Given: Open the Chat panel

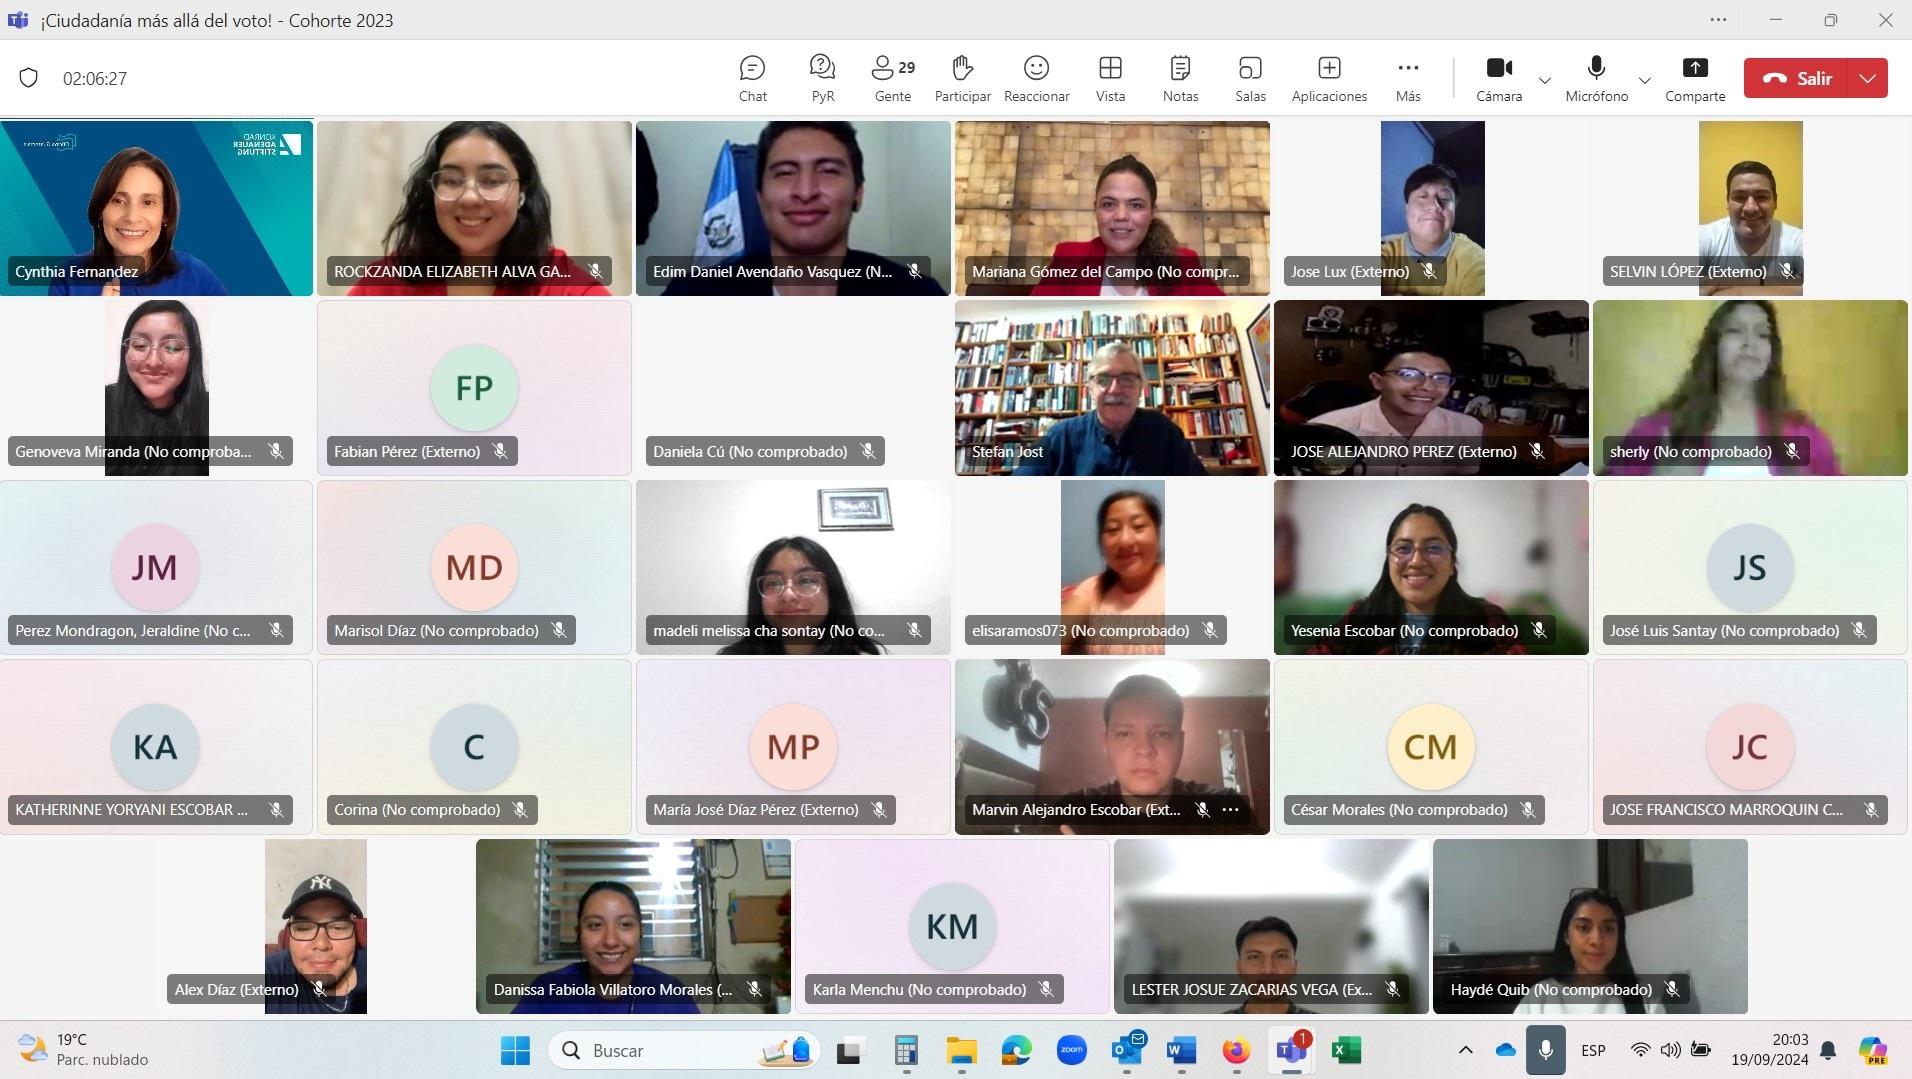Looking at the screenshot, I should pos(752,78).
